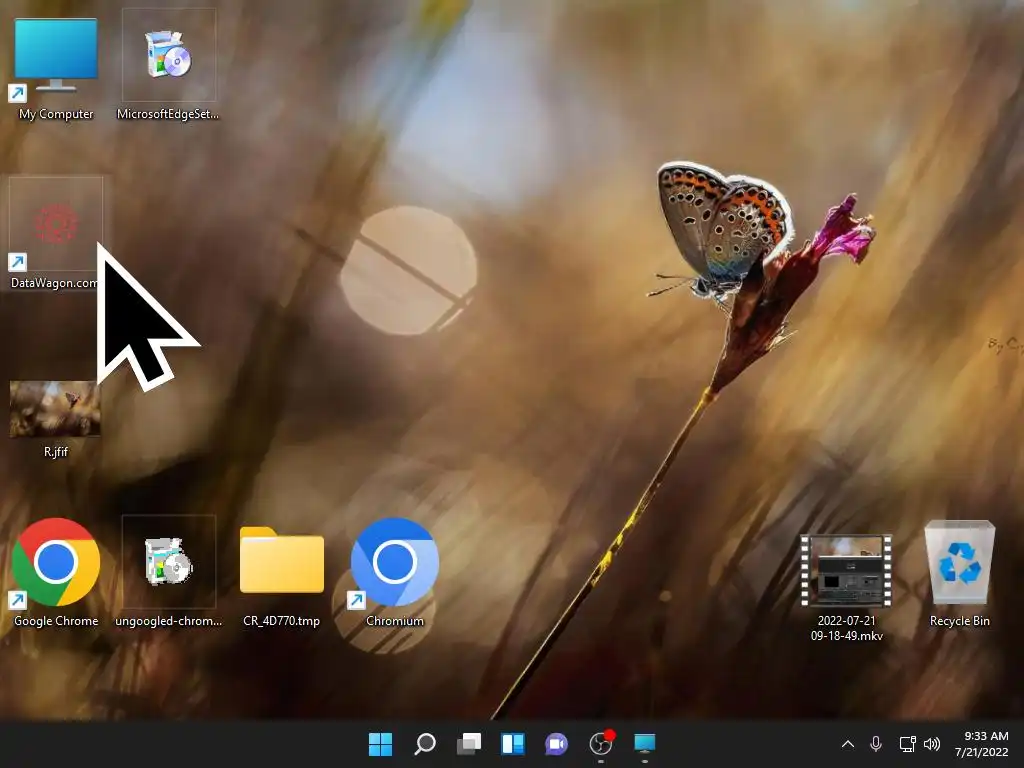Show hidden system tray icons
This screenshot has height=768, width=1024.
click(848, 744)
